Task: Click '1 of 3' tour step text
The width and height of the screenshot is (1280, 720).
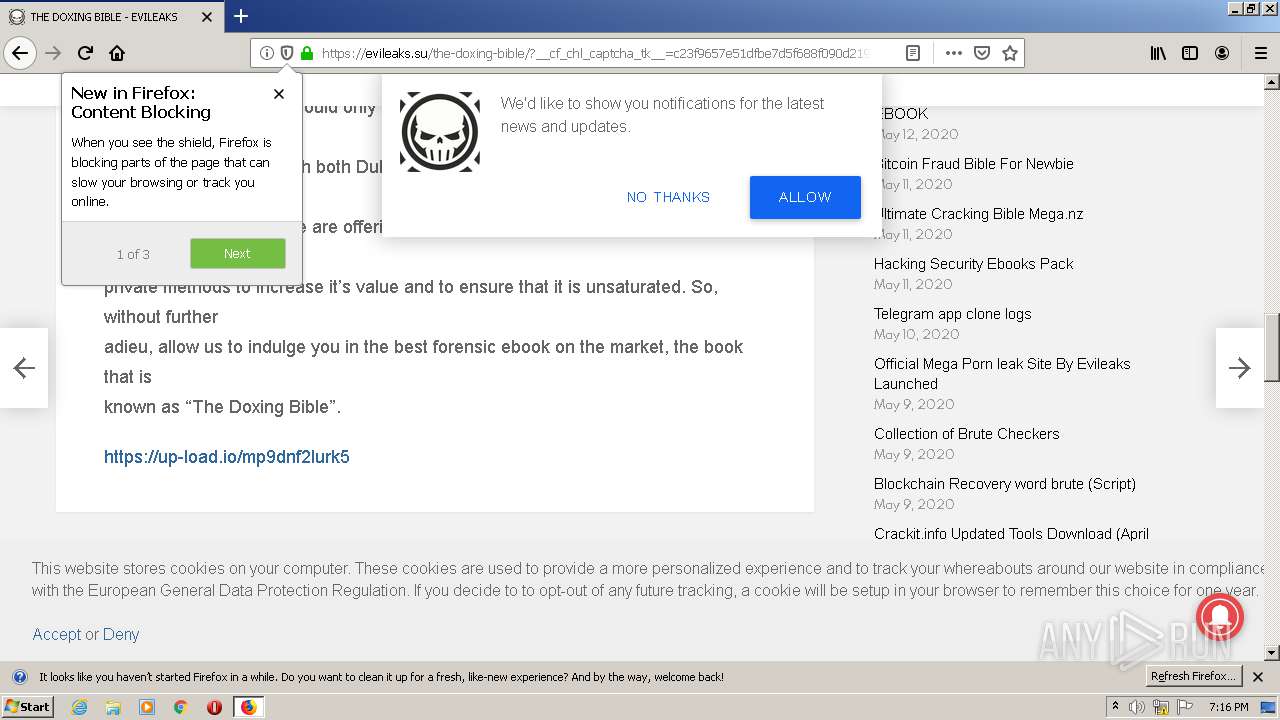Action: [133, 254]
